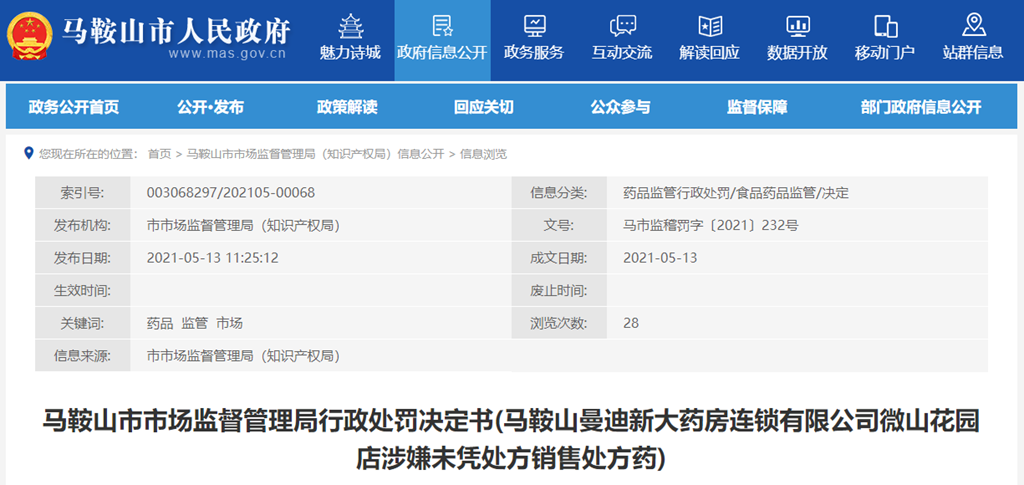Click 解读回应 book icon
The height and width of the screenshot is (485, 1024).
coord(709,26)
